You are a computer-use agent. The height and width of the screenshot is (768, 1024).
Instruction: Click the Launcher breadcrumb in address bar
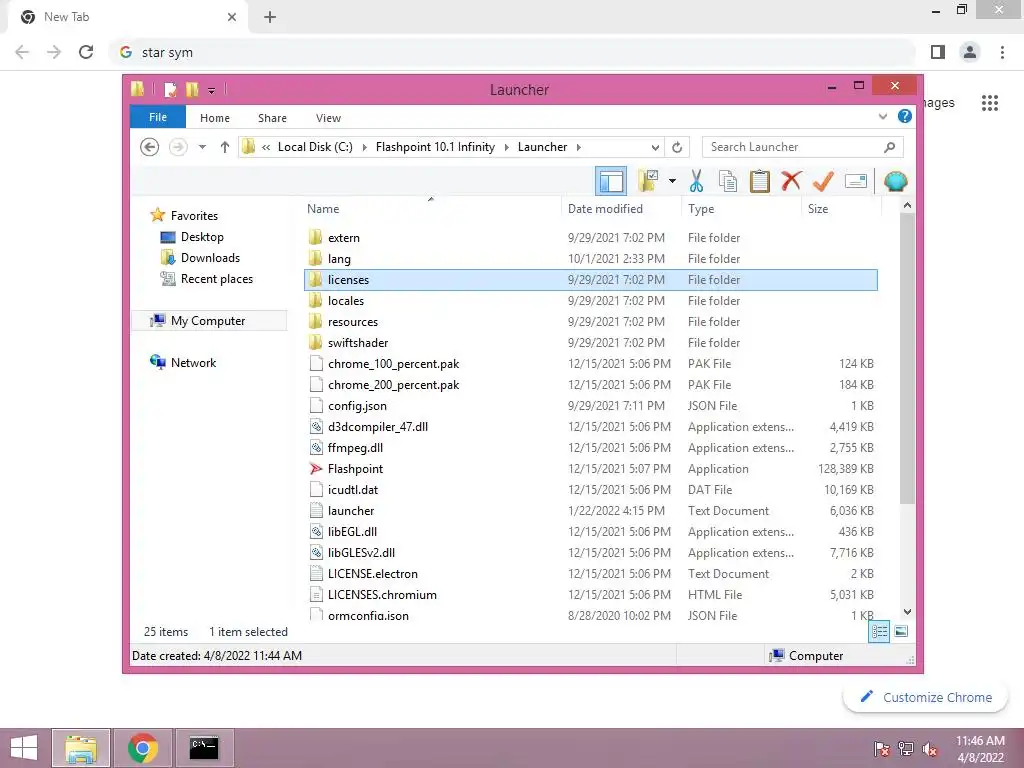(x=542, y=147)
